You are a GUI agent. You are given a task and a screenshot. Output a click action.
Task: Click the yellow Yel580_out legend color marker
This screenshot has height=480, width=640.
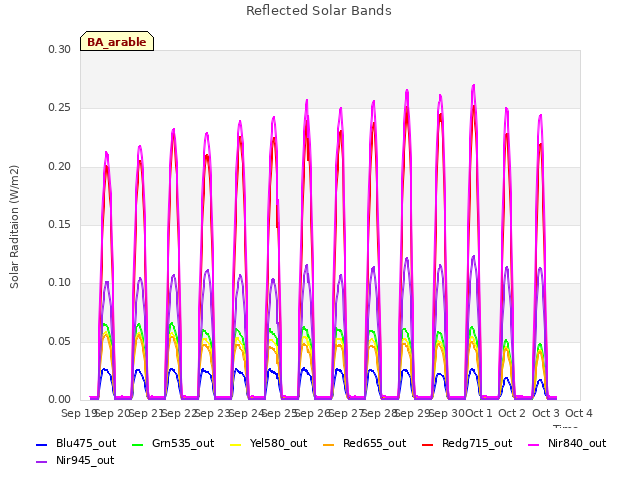(236, 444)
